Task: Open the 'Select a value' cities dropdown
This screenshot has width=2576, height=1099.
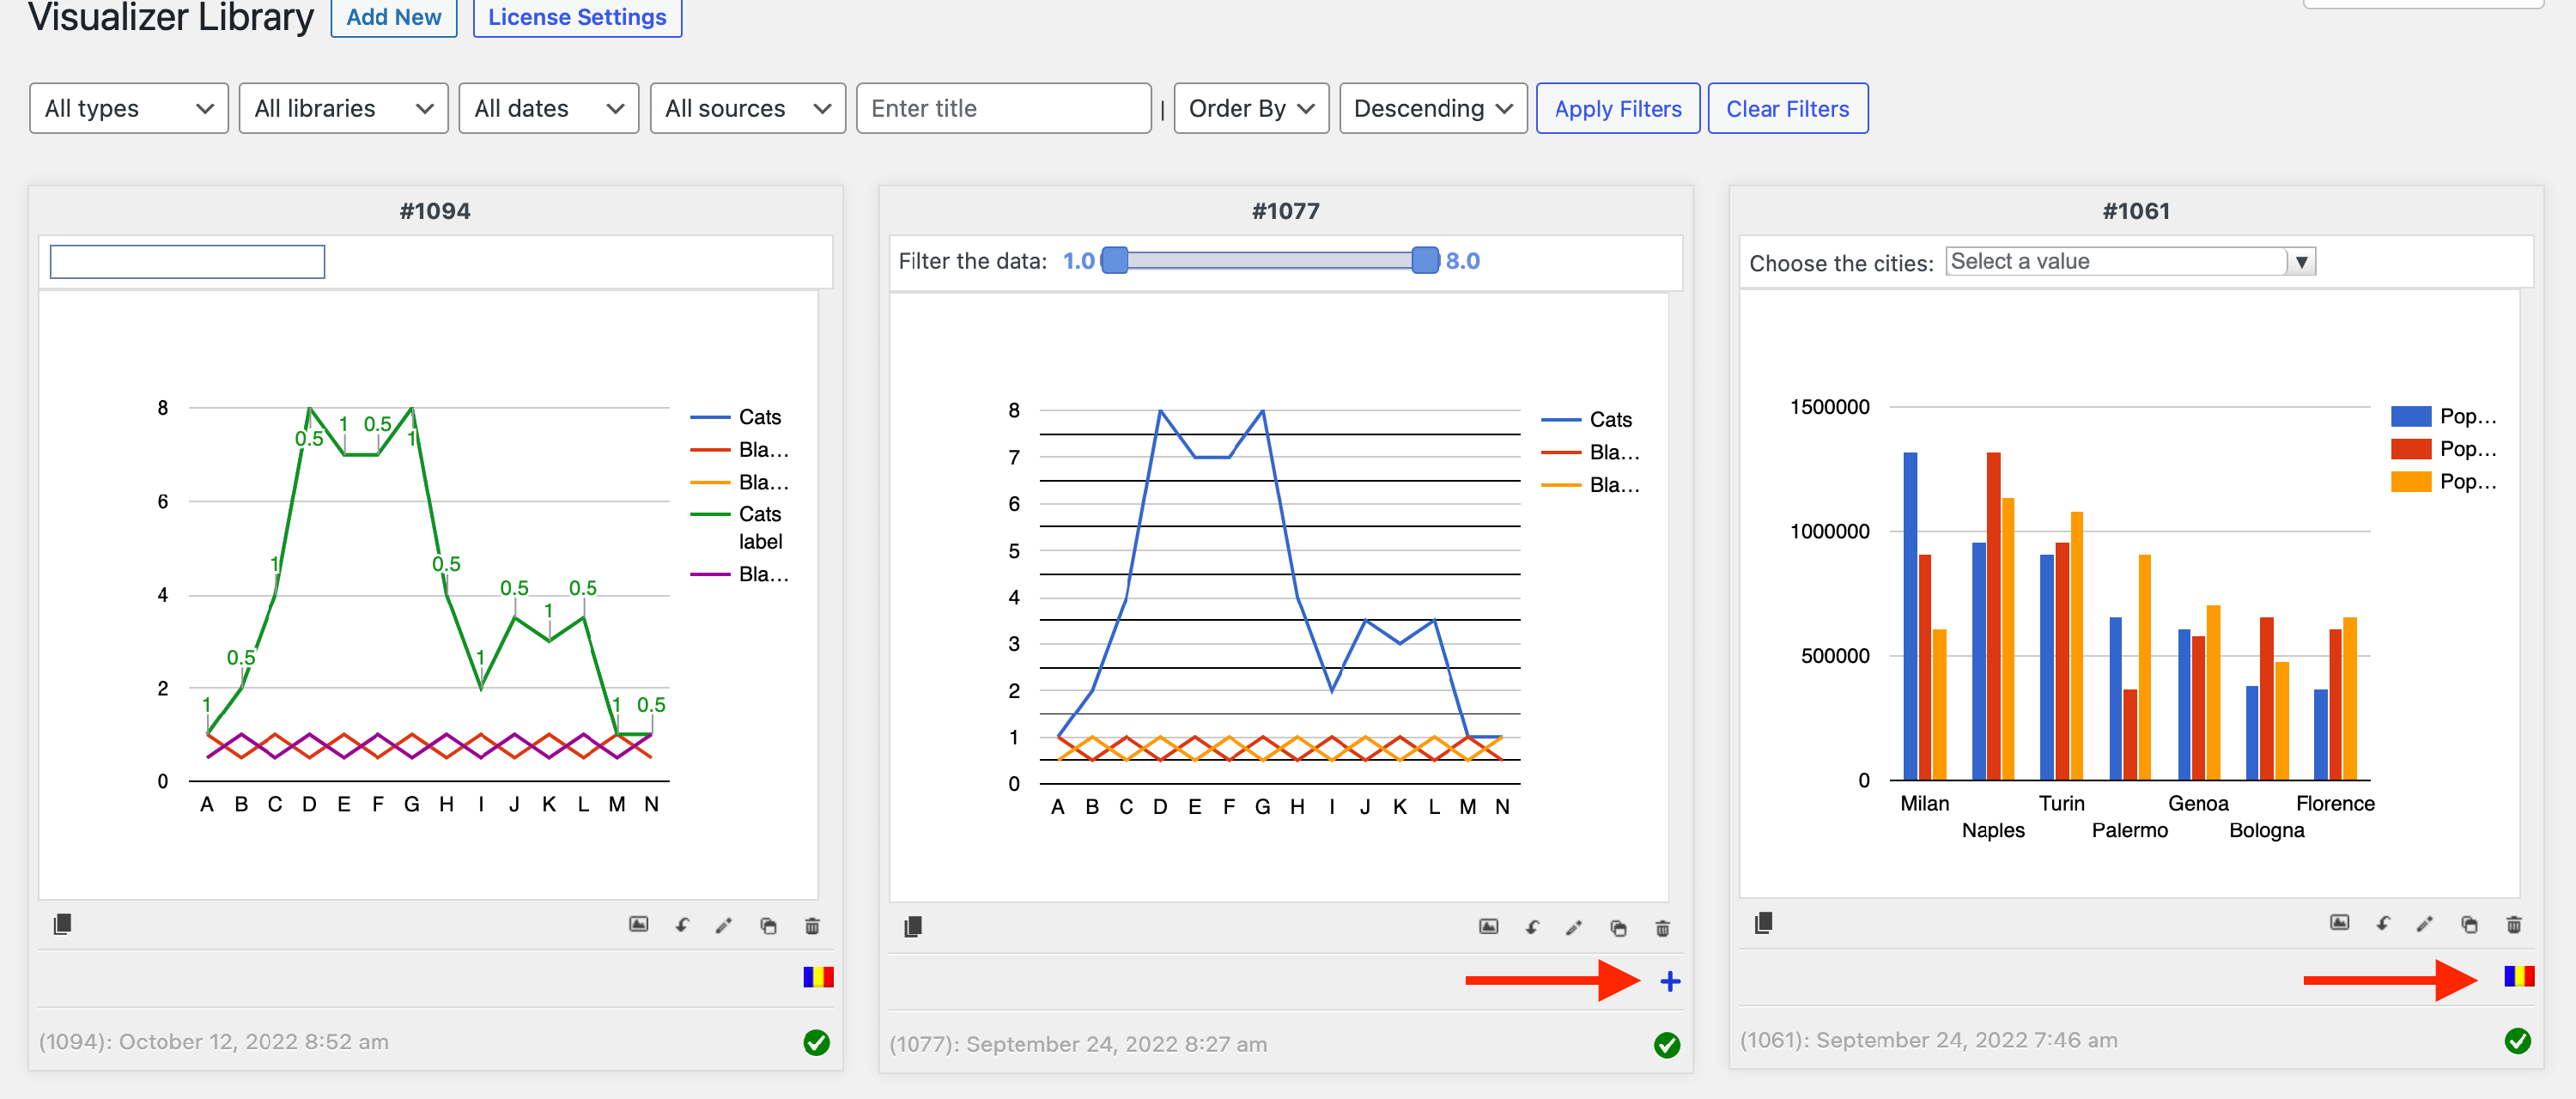Action: [2130, 261]
